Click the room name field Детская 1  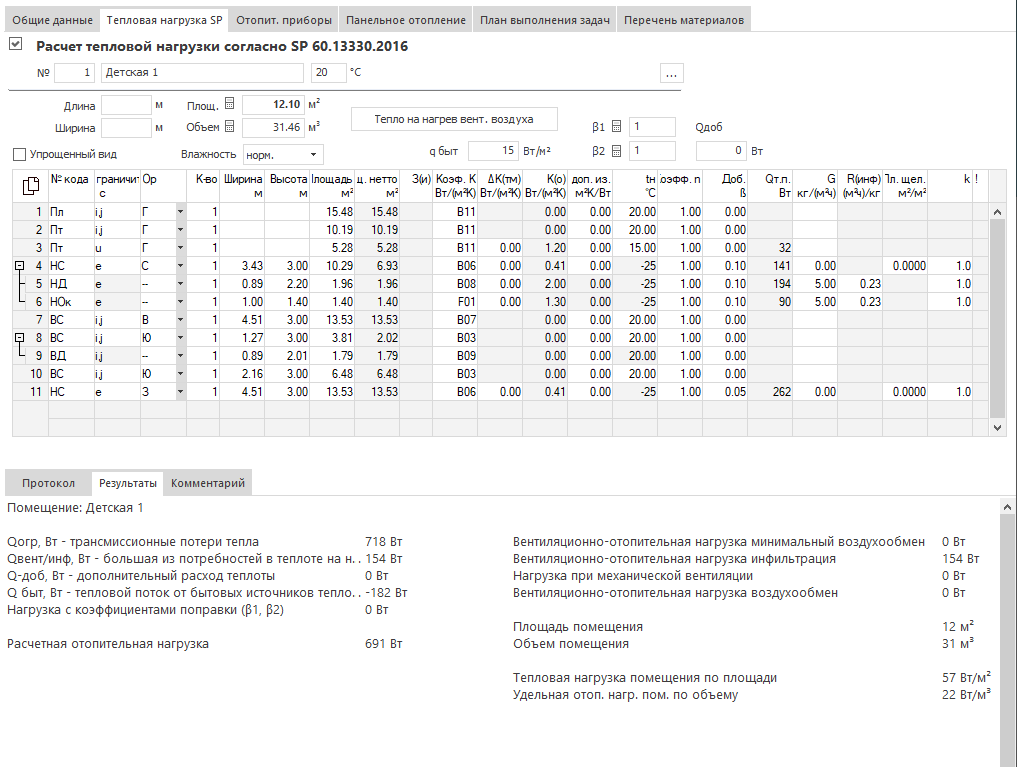pos(202,73)
